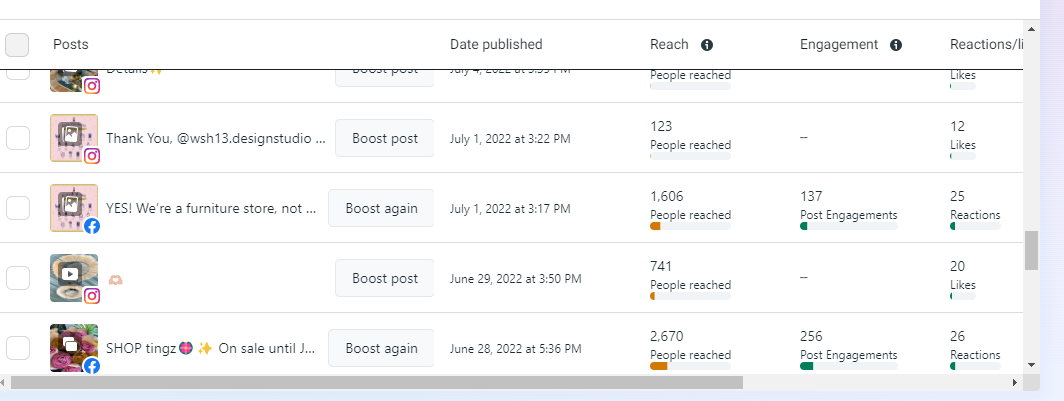Click Instagram icon on Thank You post

tap(92, 156)
